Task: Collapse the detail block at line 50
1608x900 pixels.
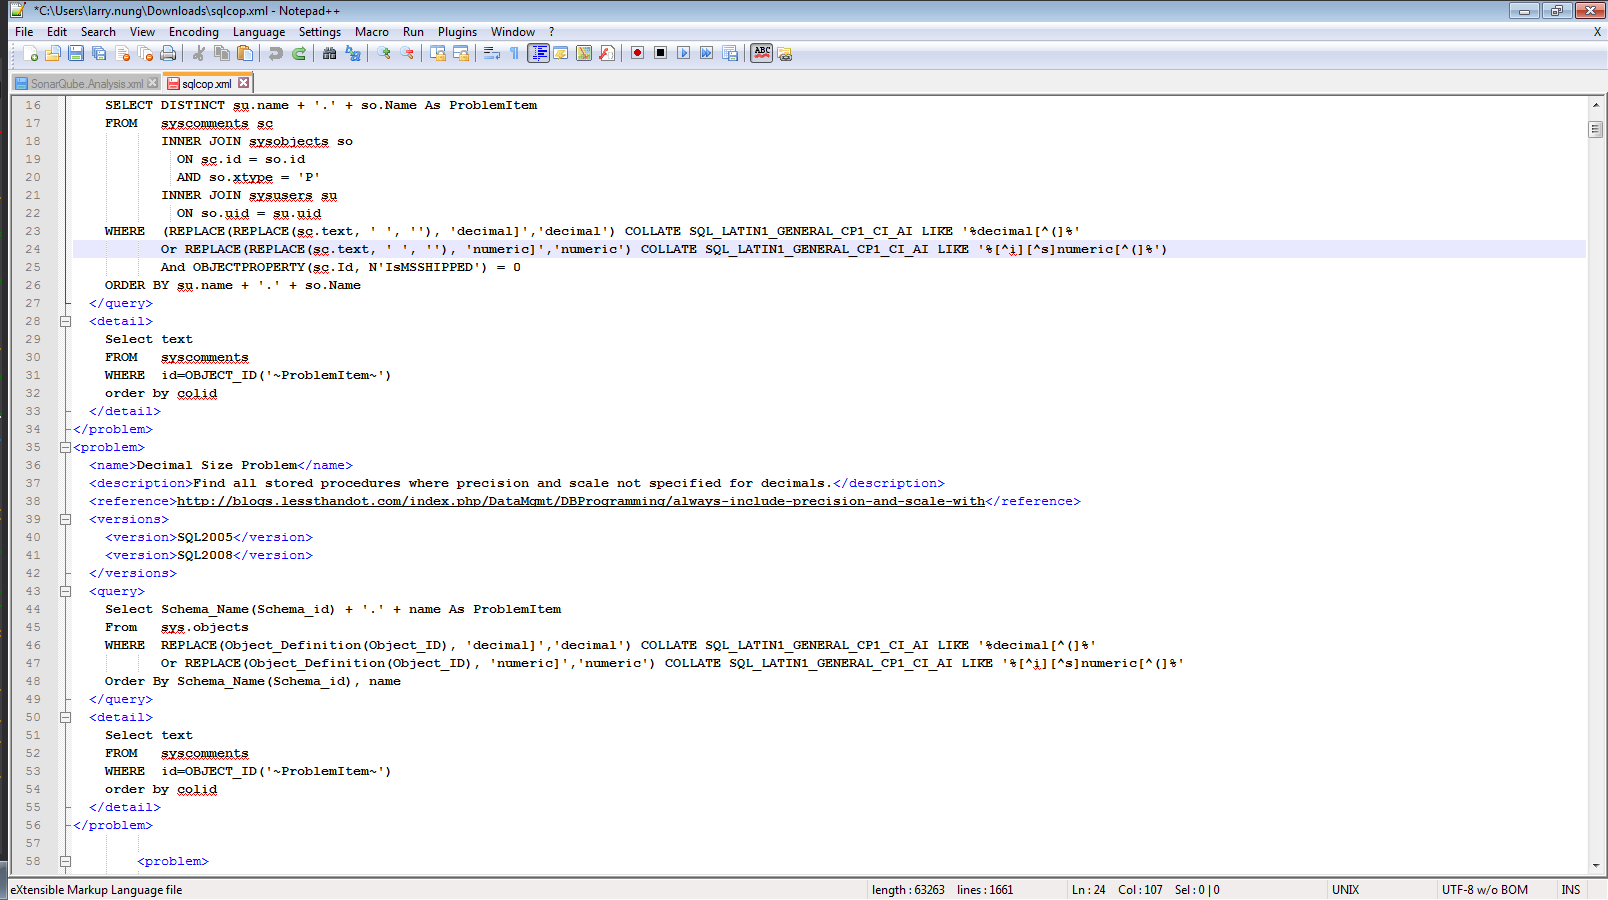Action: (65, 717)
